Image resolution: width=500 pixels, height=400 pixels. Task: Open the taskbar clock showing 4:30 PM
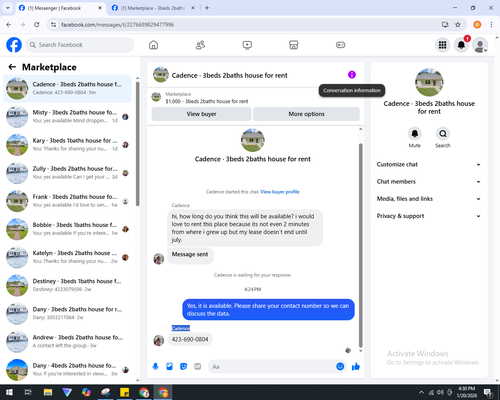pos(466,392)
